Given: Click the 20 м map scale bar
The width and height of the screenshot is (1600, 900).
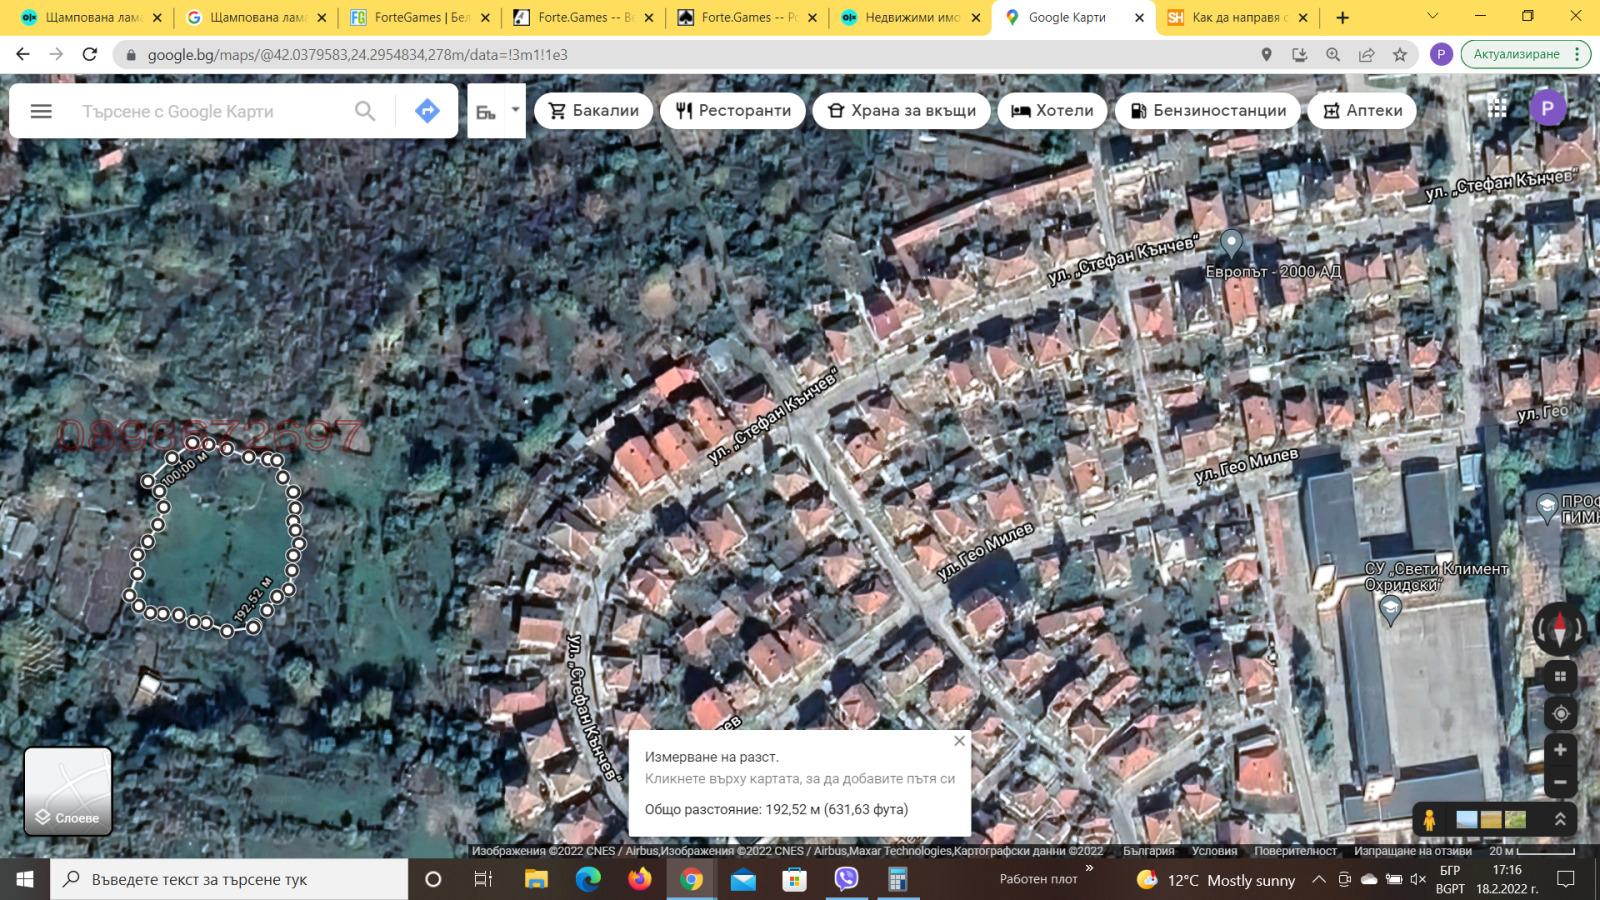Looking at the screenshot, I should pos(1531,851).
